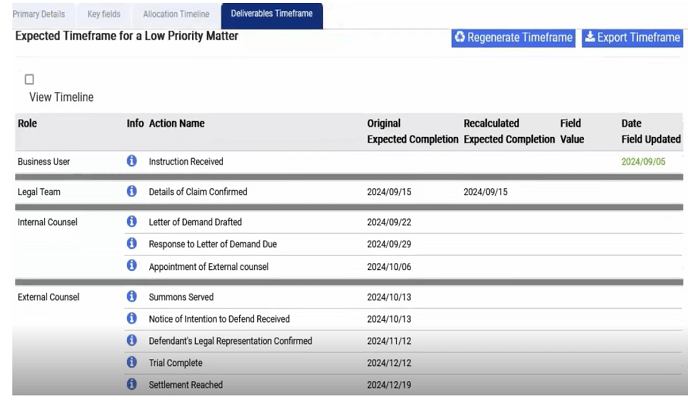Click the Regenerate Timeframe button

coord(513,38)
